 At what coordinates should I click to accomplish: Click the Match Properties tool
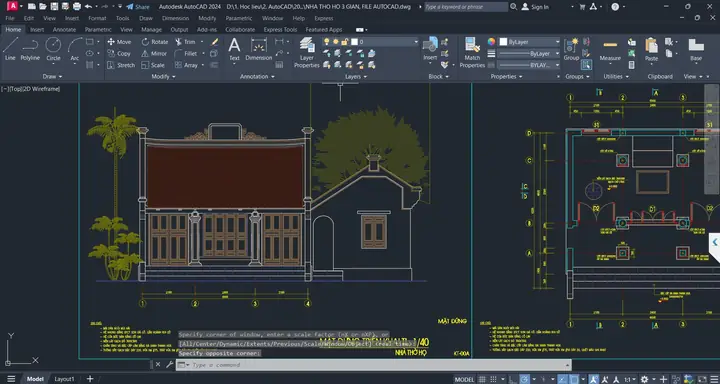click(472, 52)
